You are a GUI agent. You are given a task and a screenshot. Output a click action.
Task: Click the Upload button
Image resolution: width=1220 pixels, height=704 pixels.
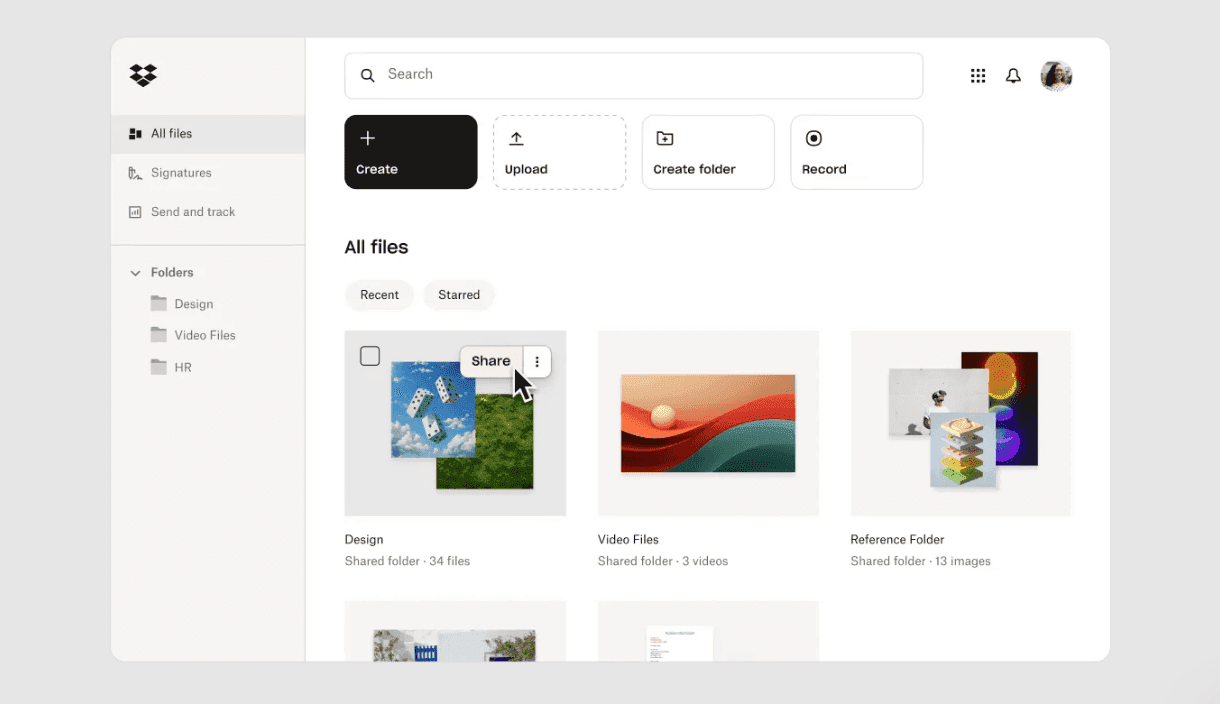click(x=559, y=152)
